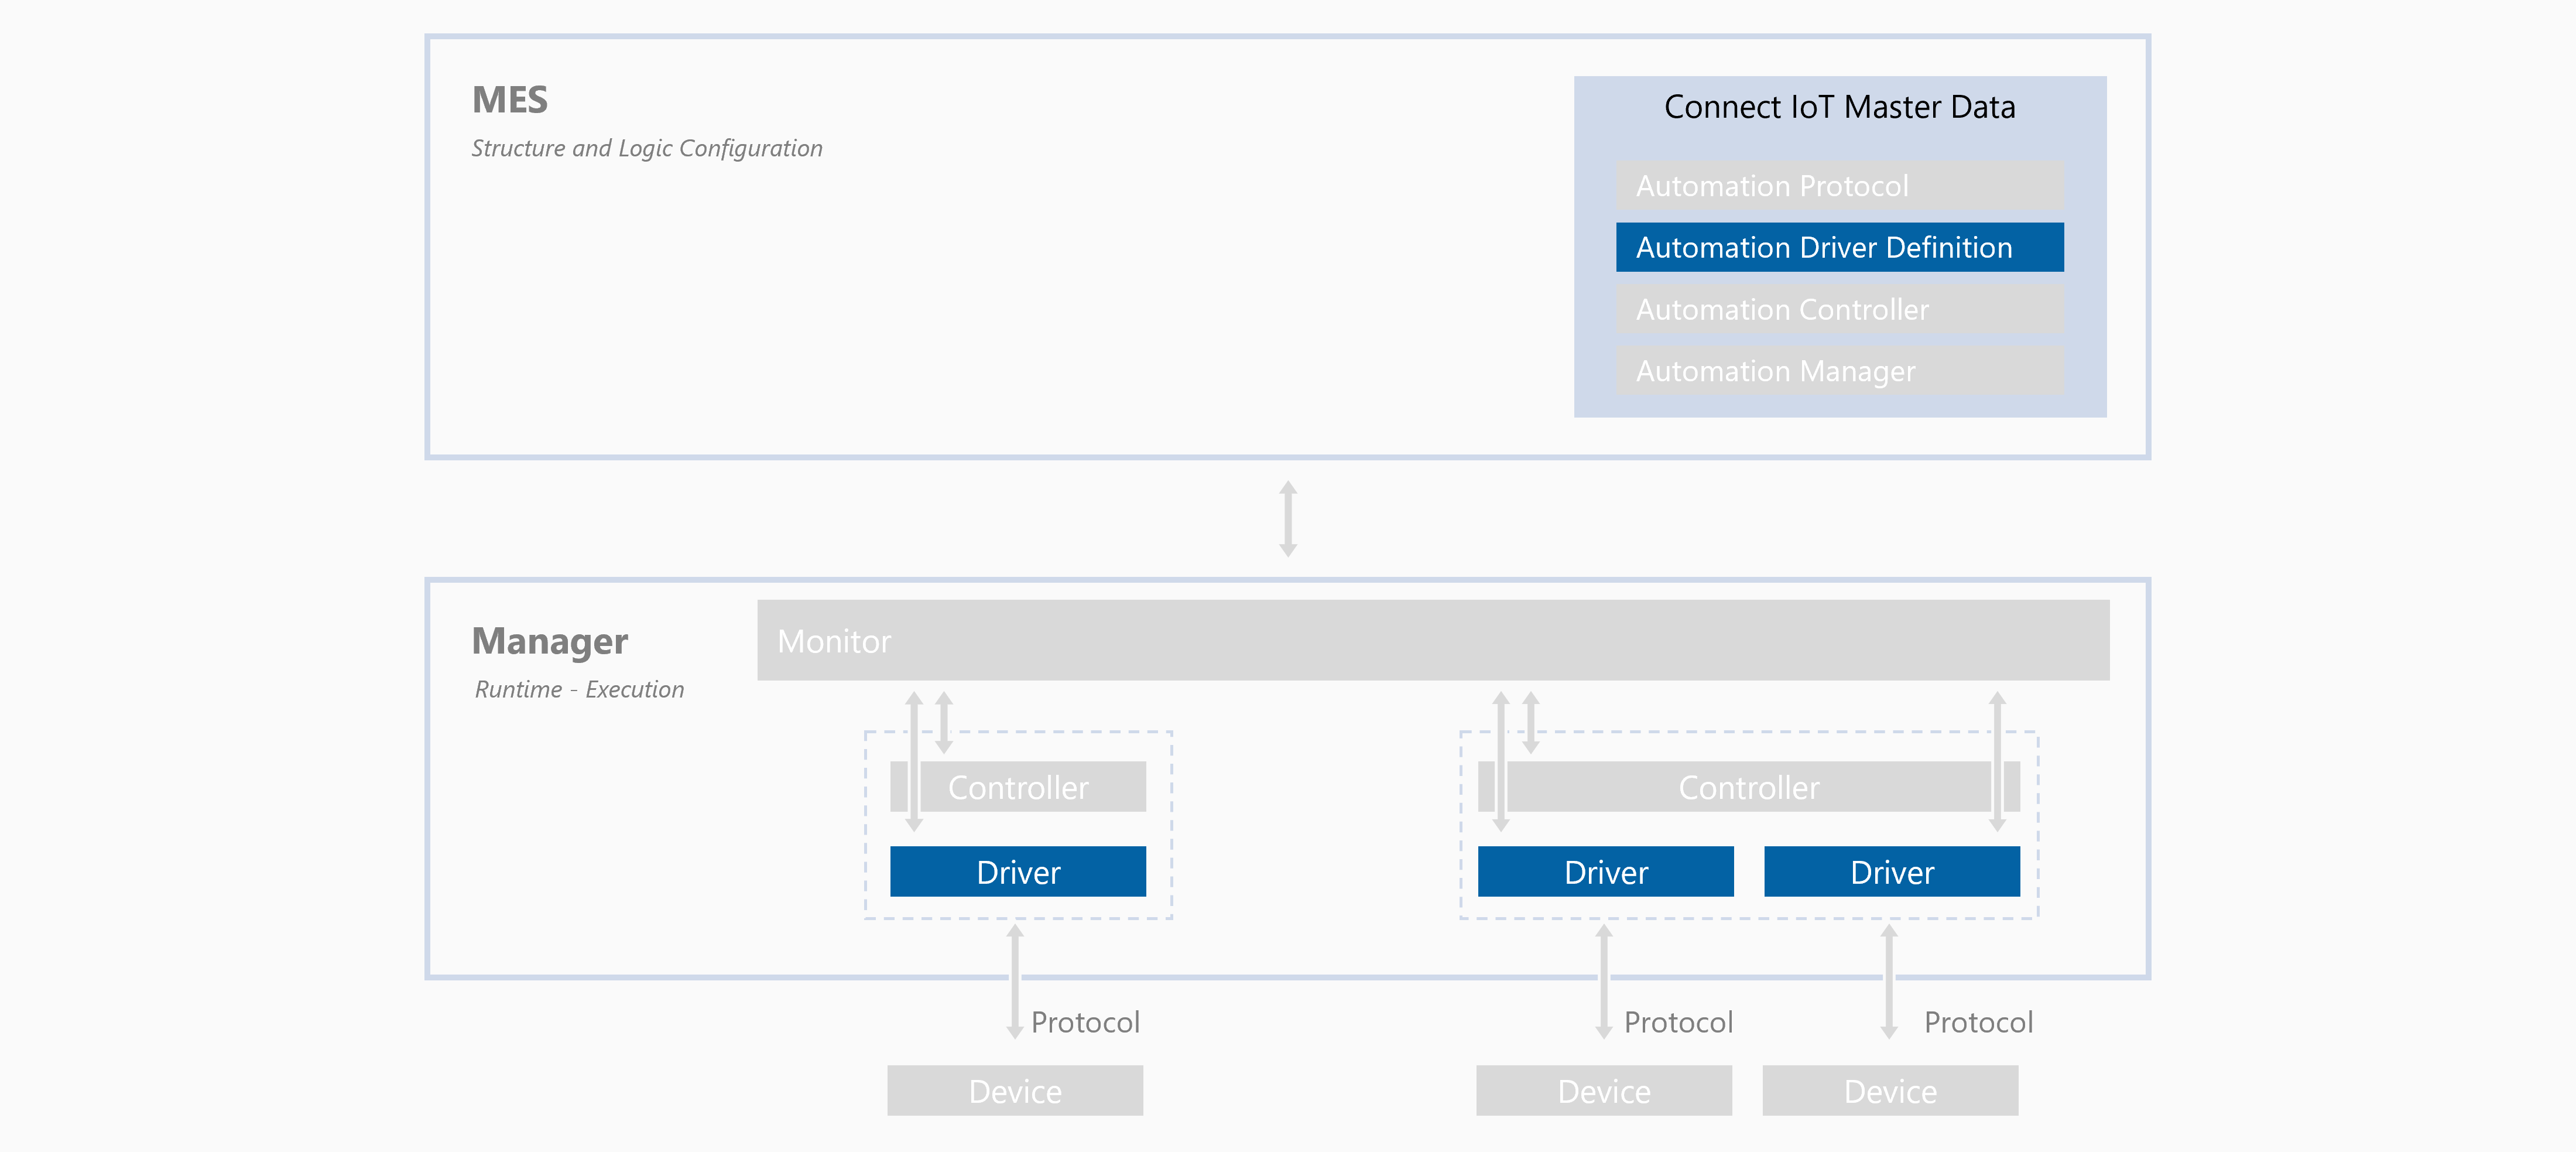Click the Automation Controller entry

pos(1839,309)
